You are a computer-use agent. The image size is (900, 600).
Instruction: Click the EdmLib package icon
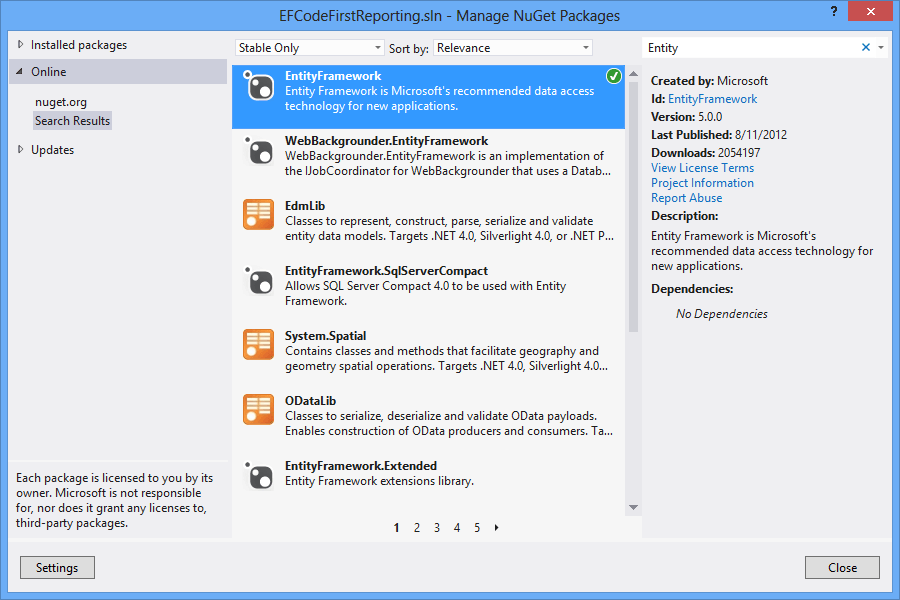coord(258,215)
